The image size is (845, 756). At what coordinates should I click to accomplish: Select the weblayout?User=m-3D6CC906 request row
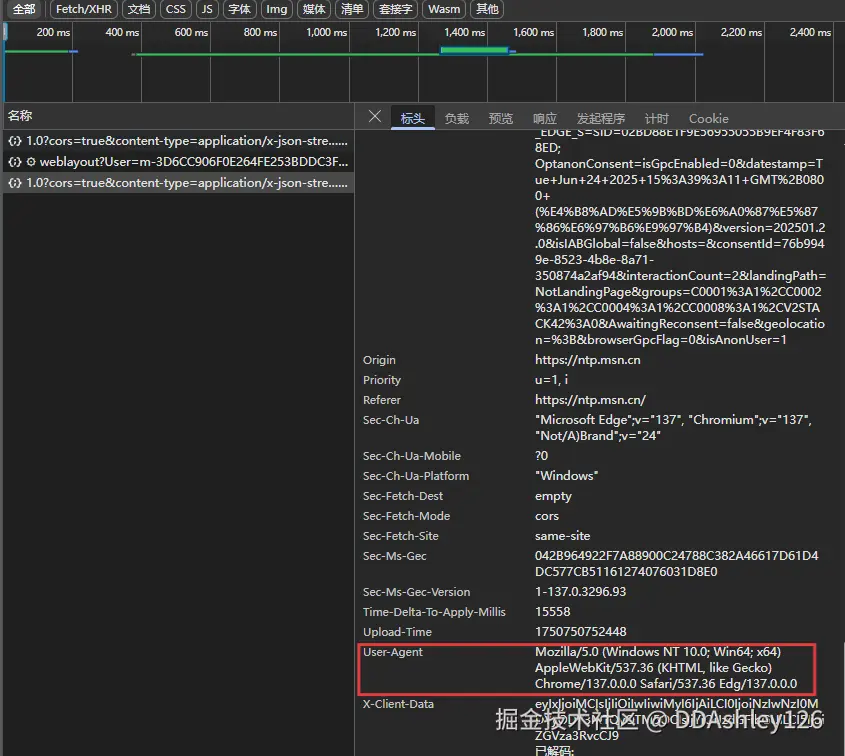(x=178, y=162)
